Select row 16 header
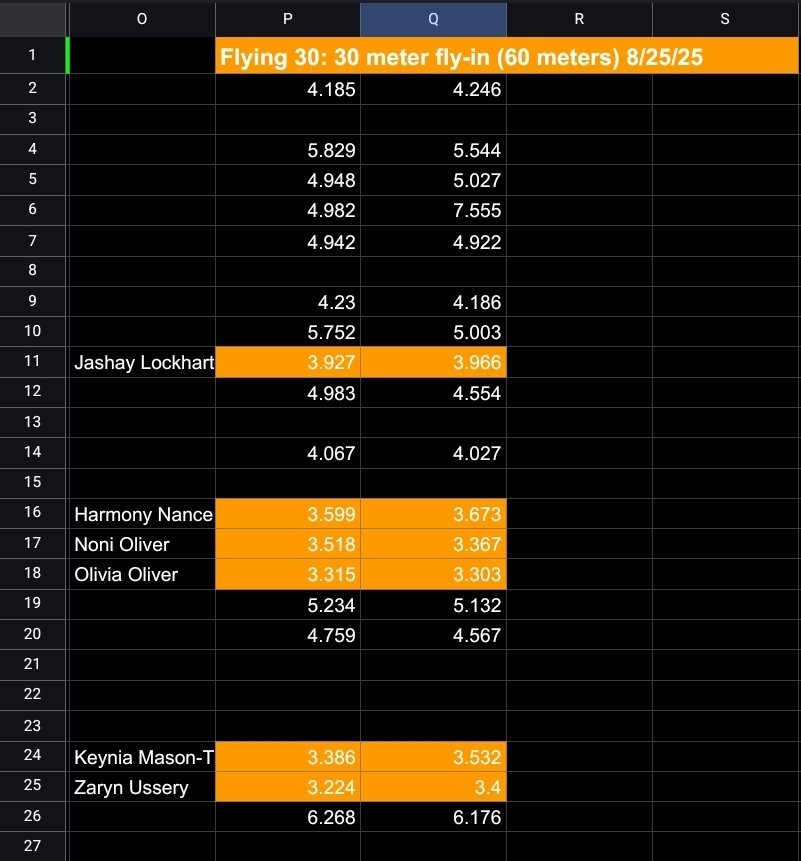This screenshot has width=801, height=861. (32, 513)
